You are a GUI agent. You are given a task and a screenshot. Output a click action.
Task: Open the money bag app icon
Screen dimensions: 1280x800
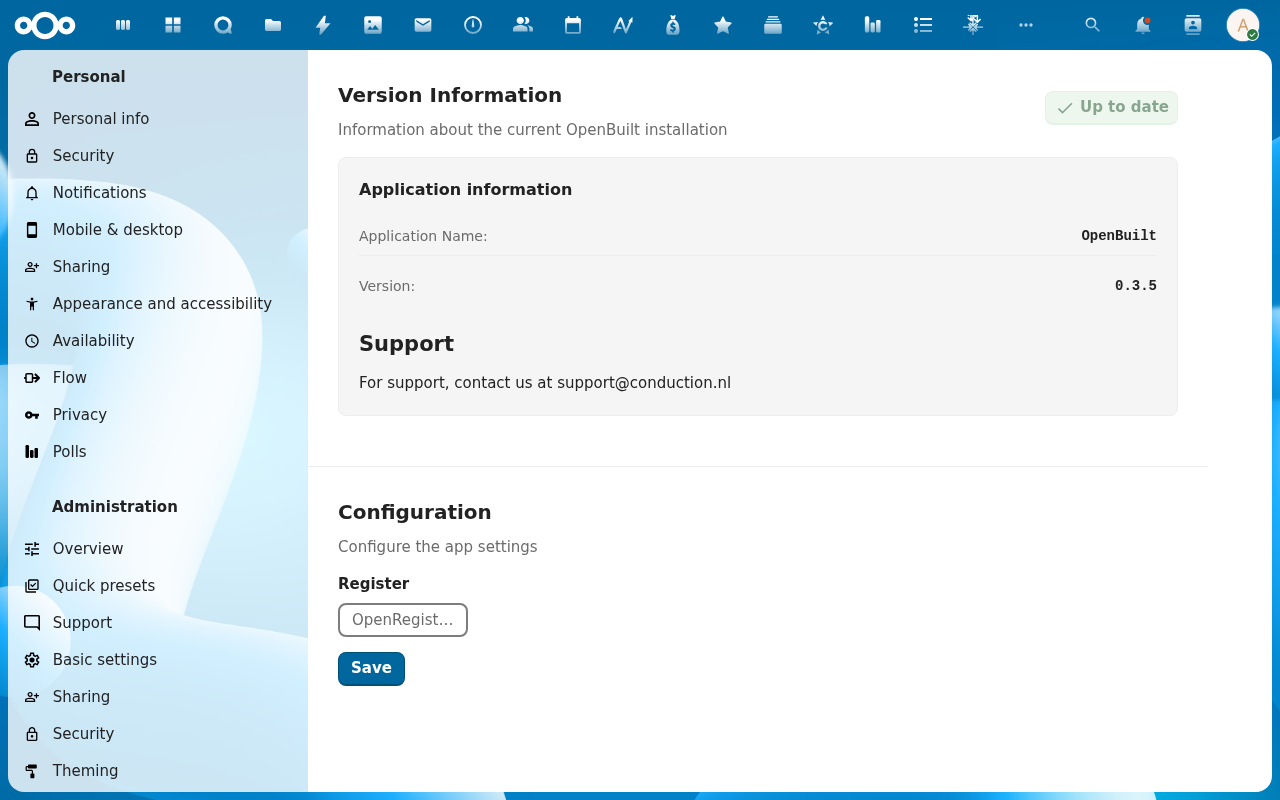point(673,25)
